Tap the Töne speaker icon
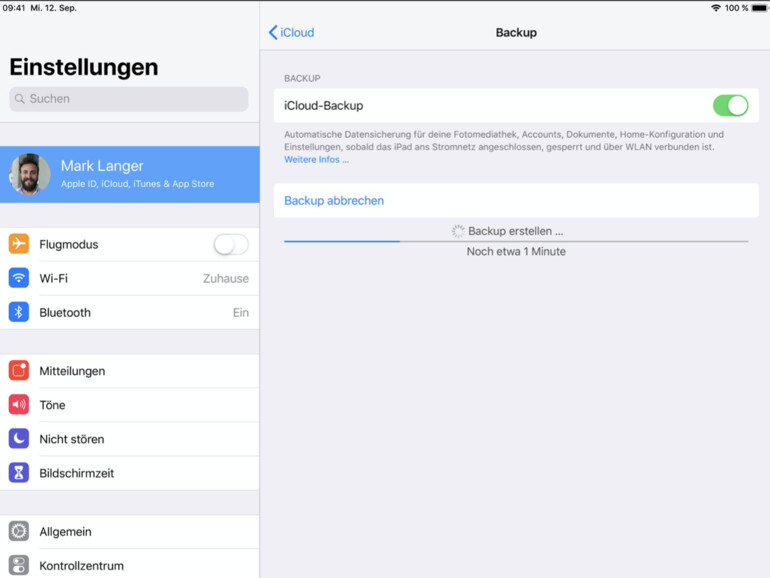 (x=19, y=405)
